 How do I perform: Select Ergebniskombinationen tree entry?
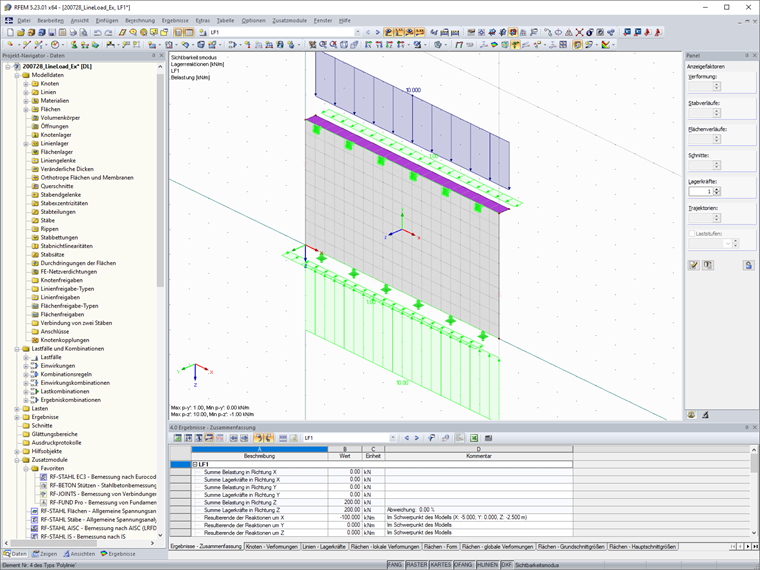(x=70, y=400)
